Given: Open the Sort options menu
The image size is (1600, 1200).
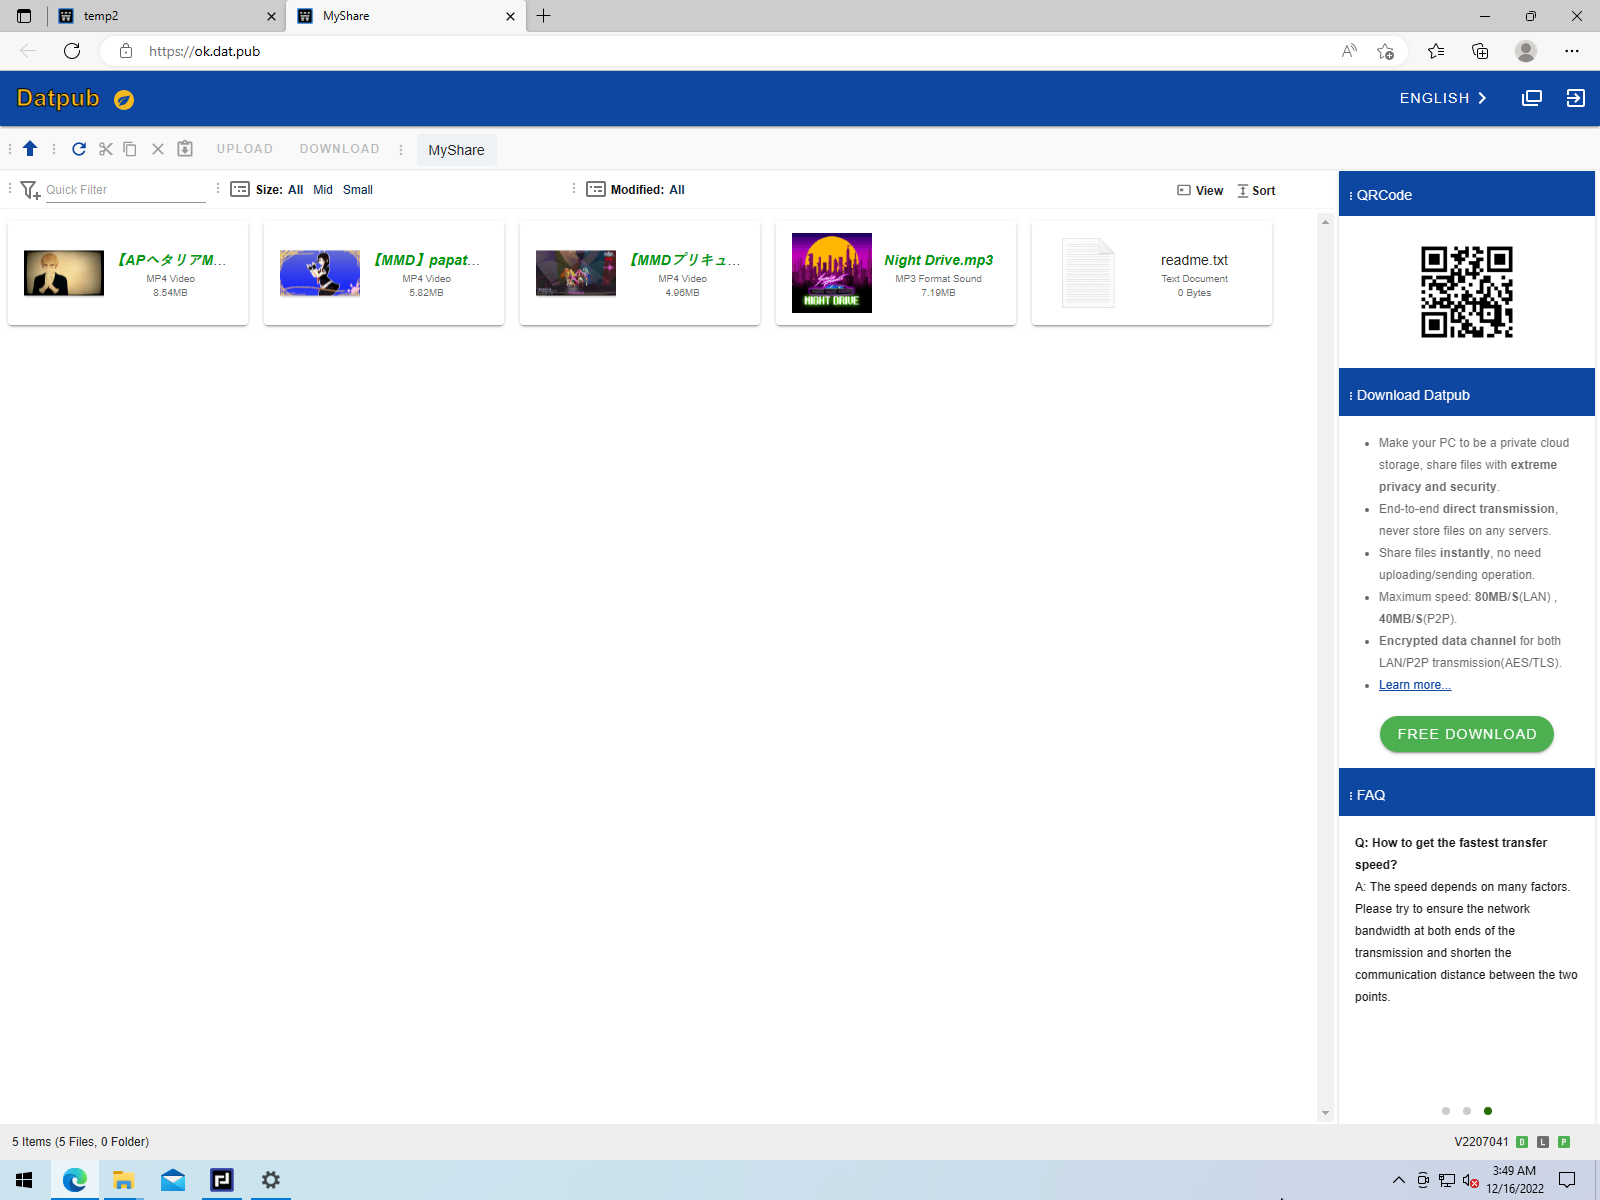Looking at the screenshot, I should pyautogui.click(x=1256, y=190).
